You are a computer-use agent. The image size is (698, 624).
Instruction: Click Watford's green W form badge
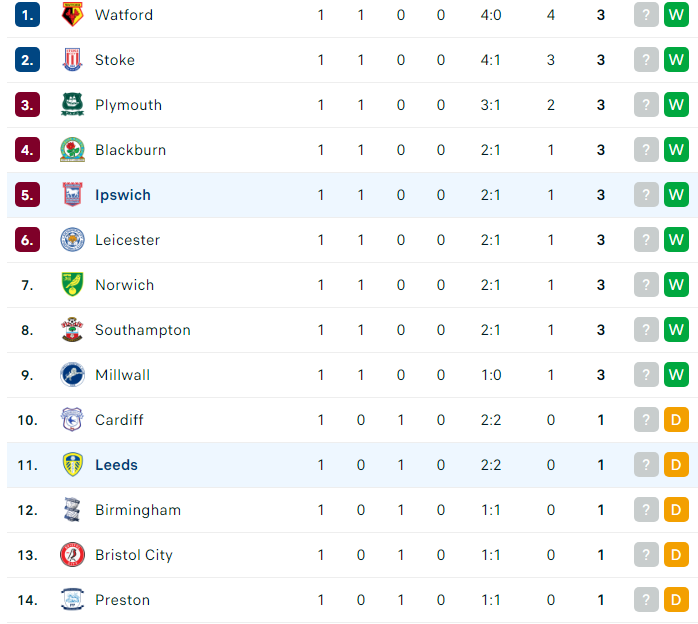[x=676, y=15]
